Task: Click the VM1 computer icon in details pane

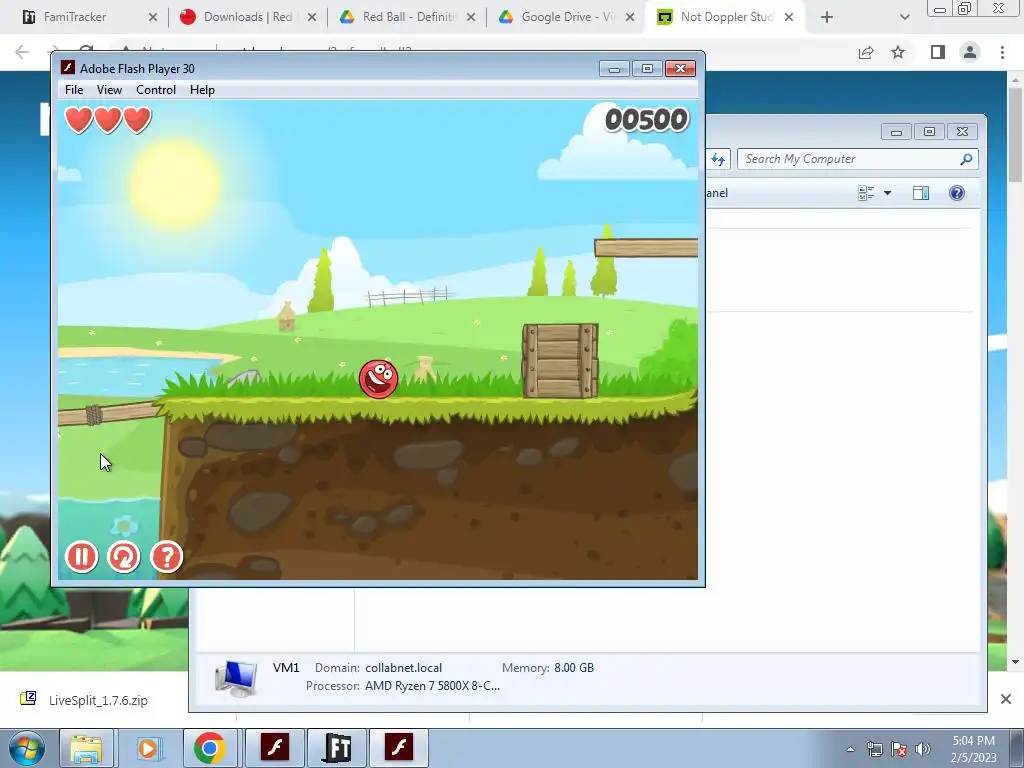Action: 236,678
